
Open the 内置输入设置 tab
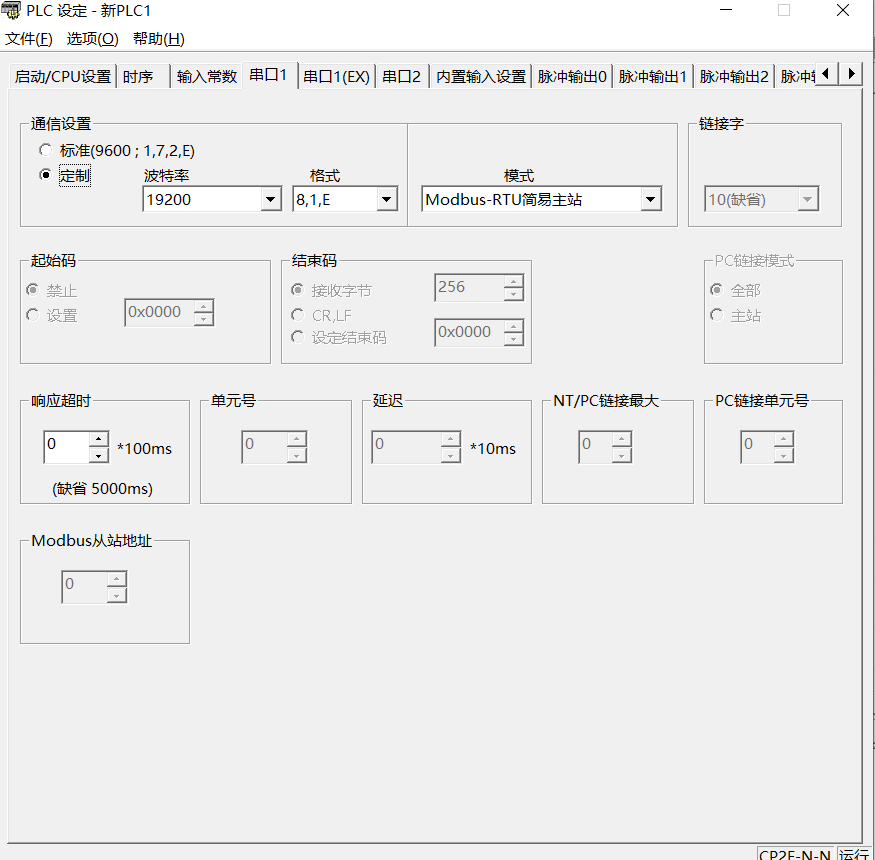480,77
